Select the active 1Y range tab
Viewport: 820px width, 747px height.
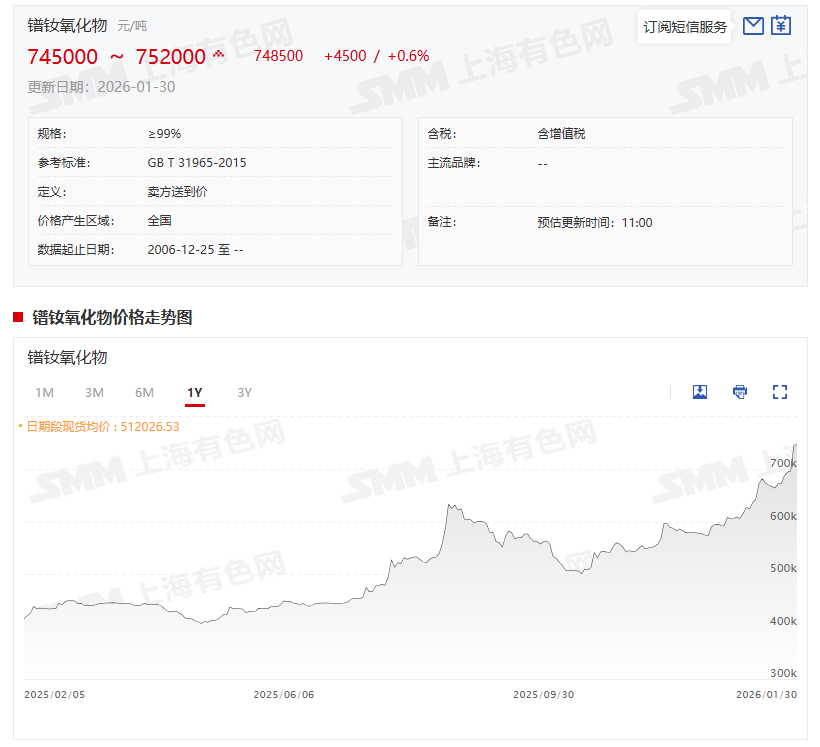[195, 392]
